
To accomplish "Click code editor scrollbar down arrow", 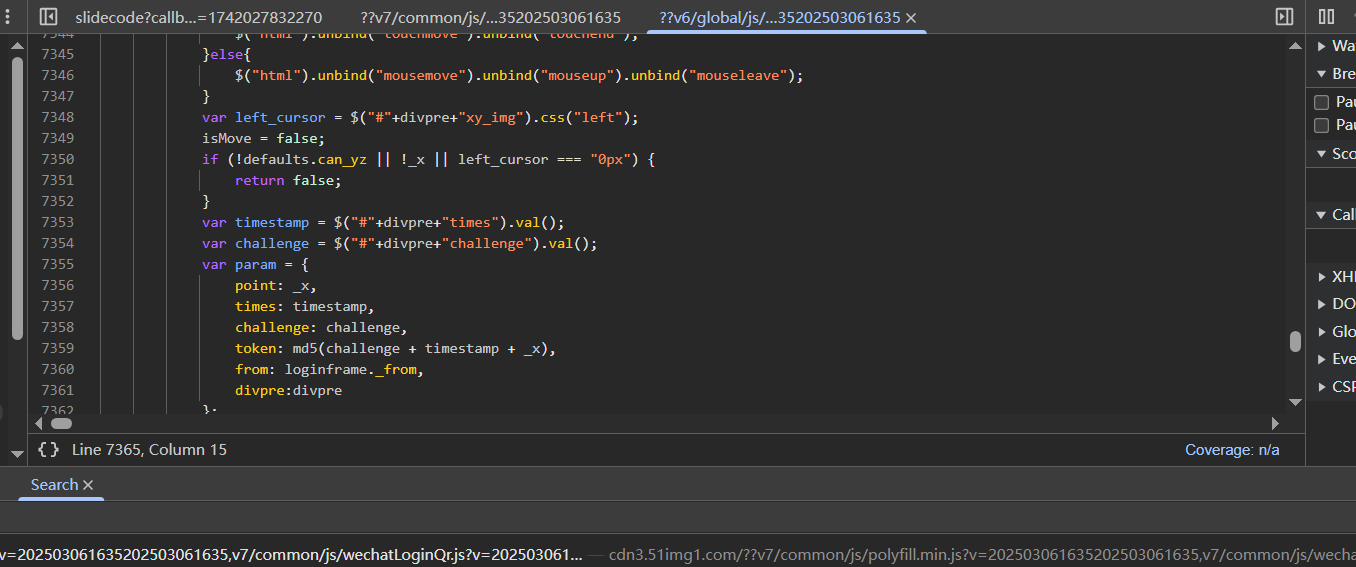I will [x=1295, y=402].
